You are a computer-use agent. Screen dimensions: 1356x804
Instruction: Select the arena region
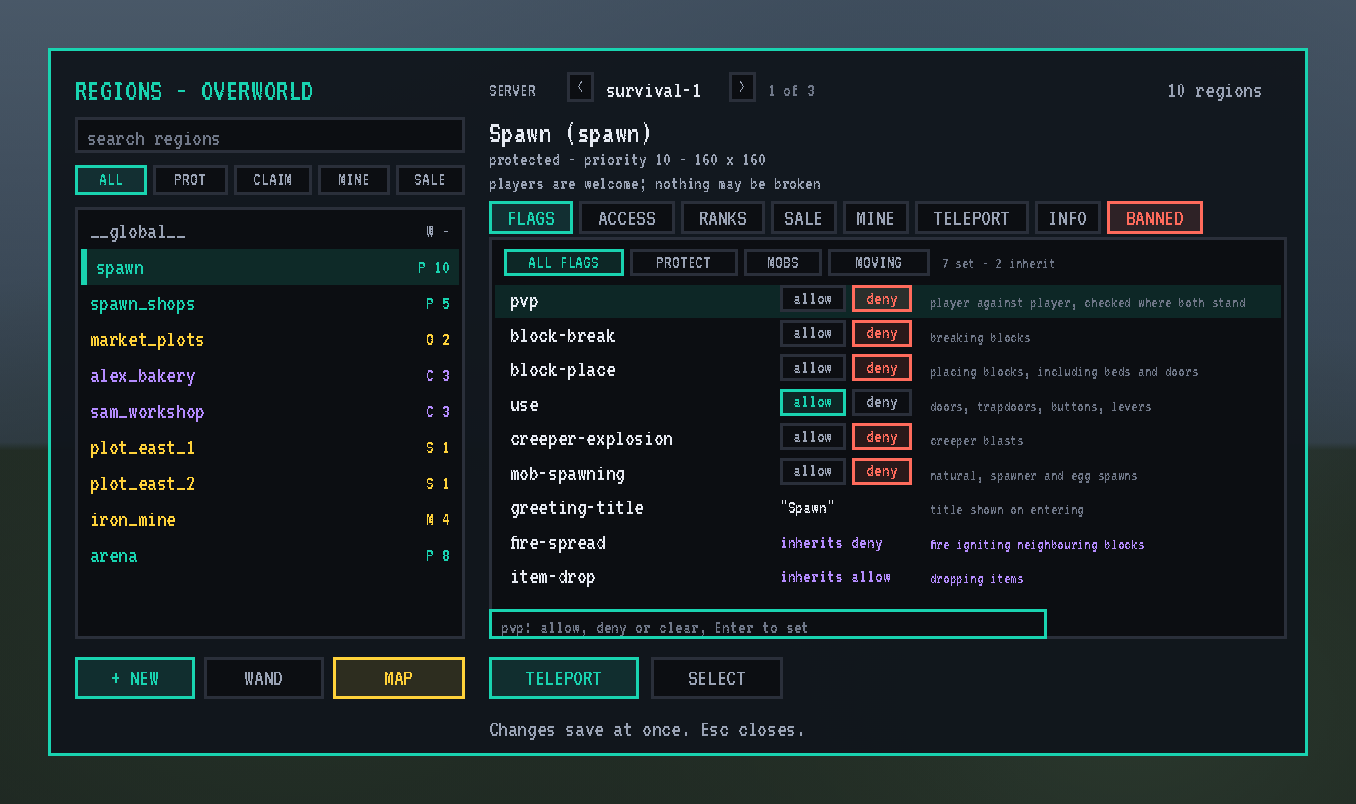[270, 556]
